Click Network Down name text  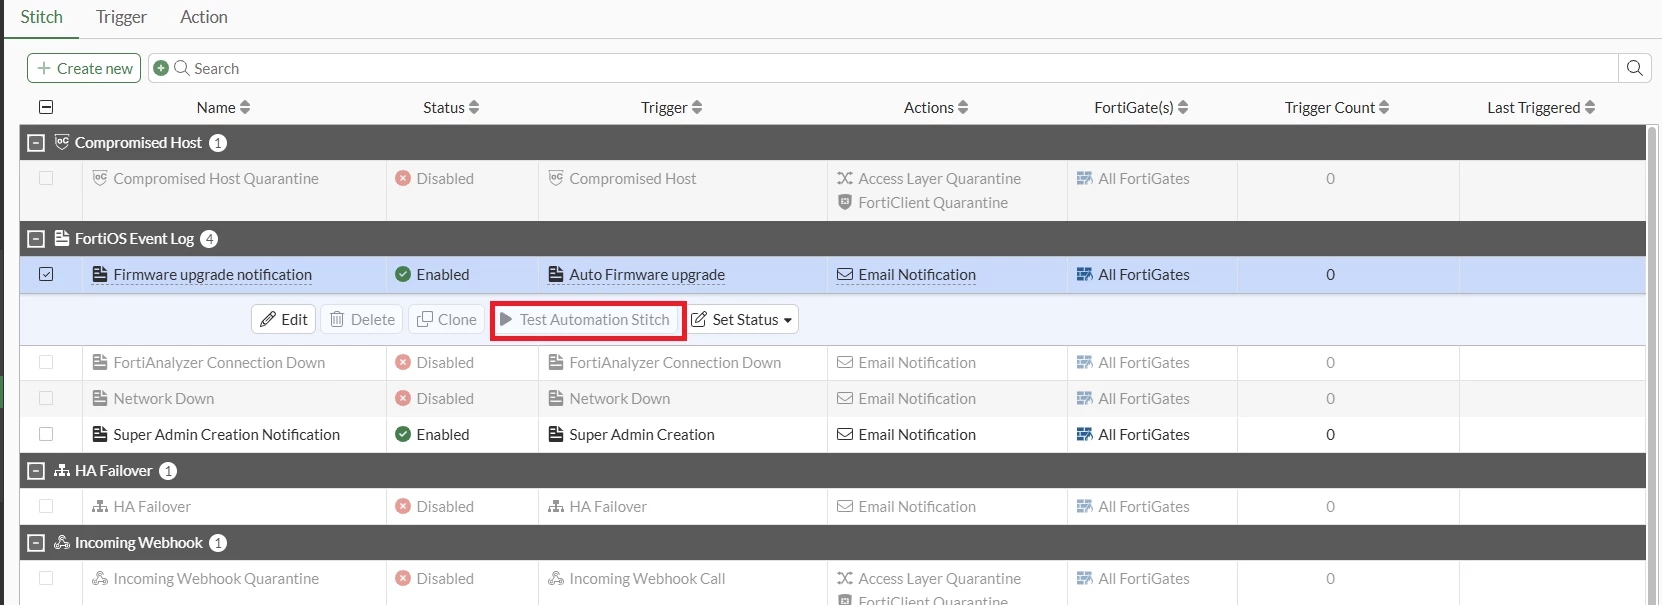coord(164,398)
